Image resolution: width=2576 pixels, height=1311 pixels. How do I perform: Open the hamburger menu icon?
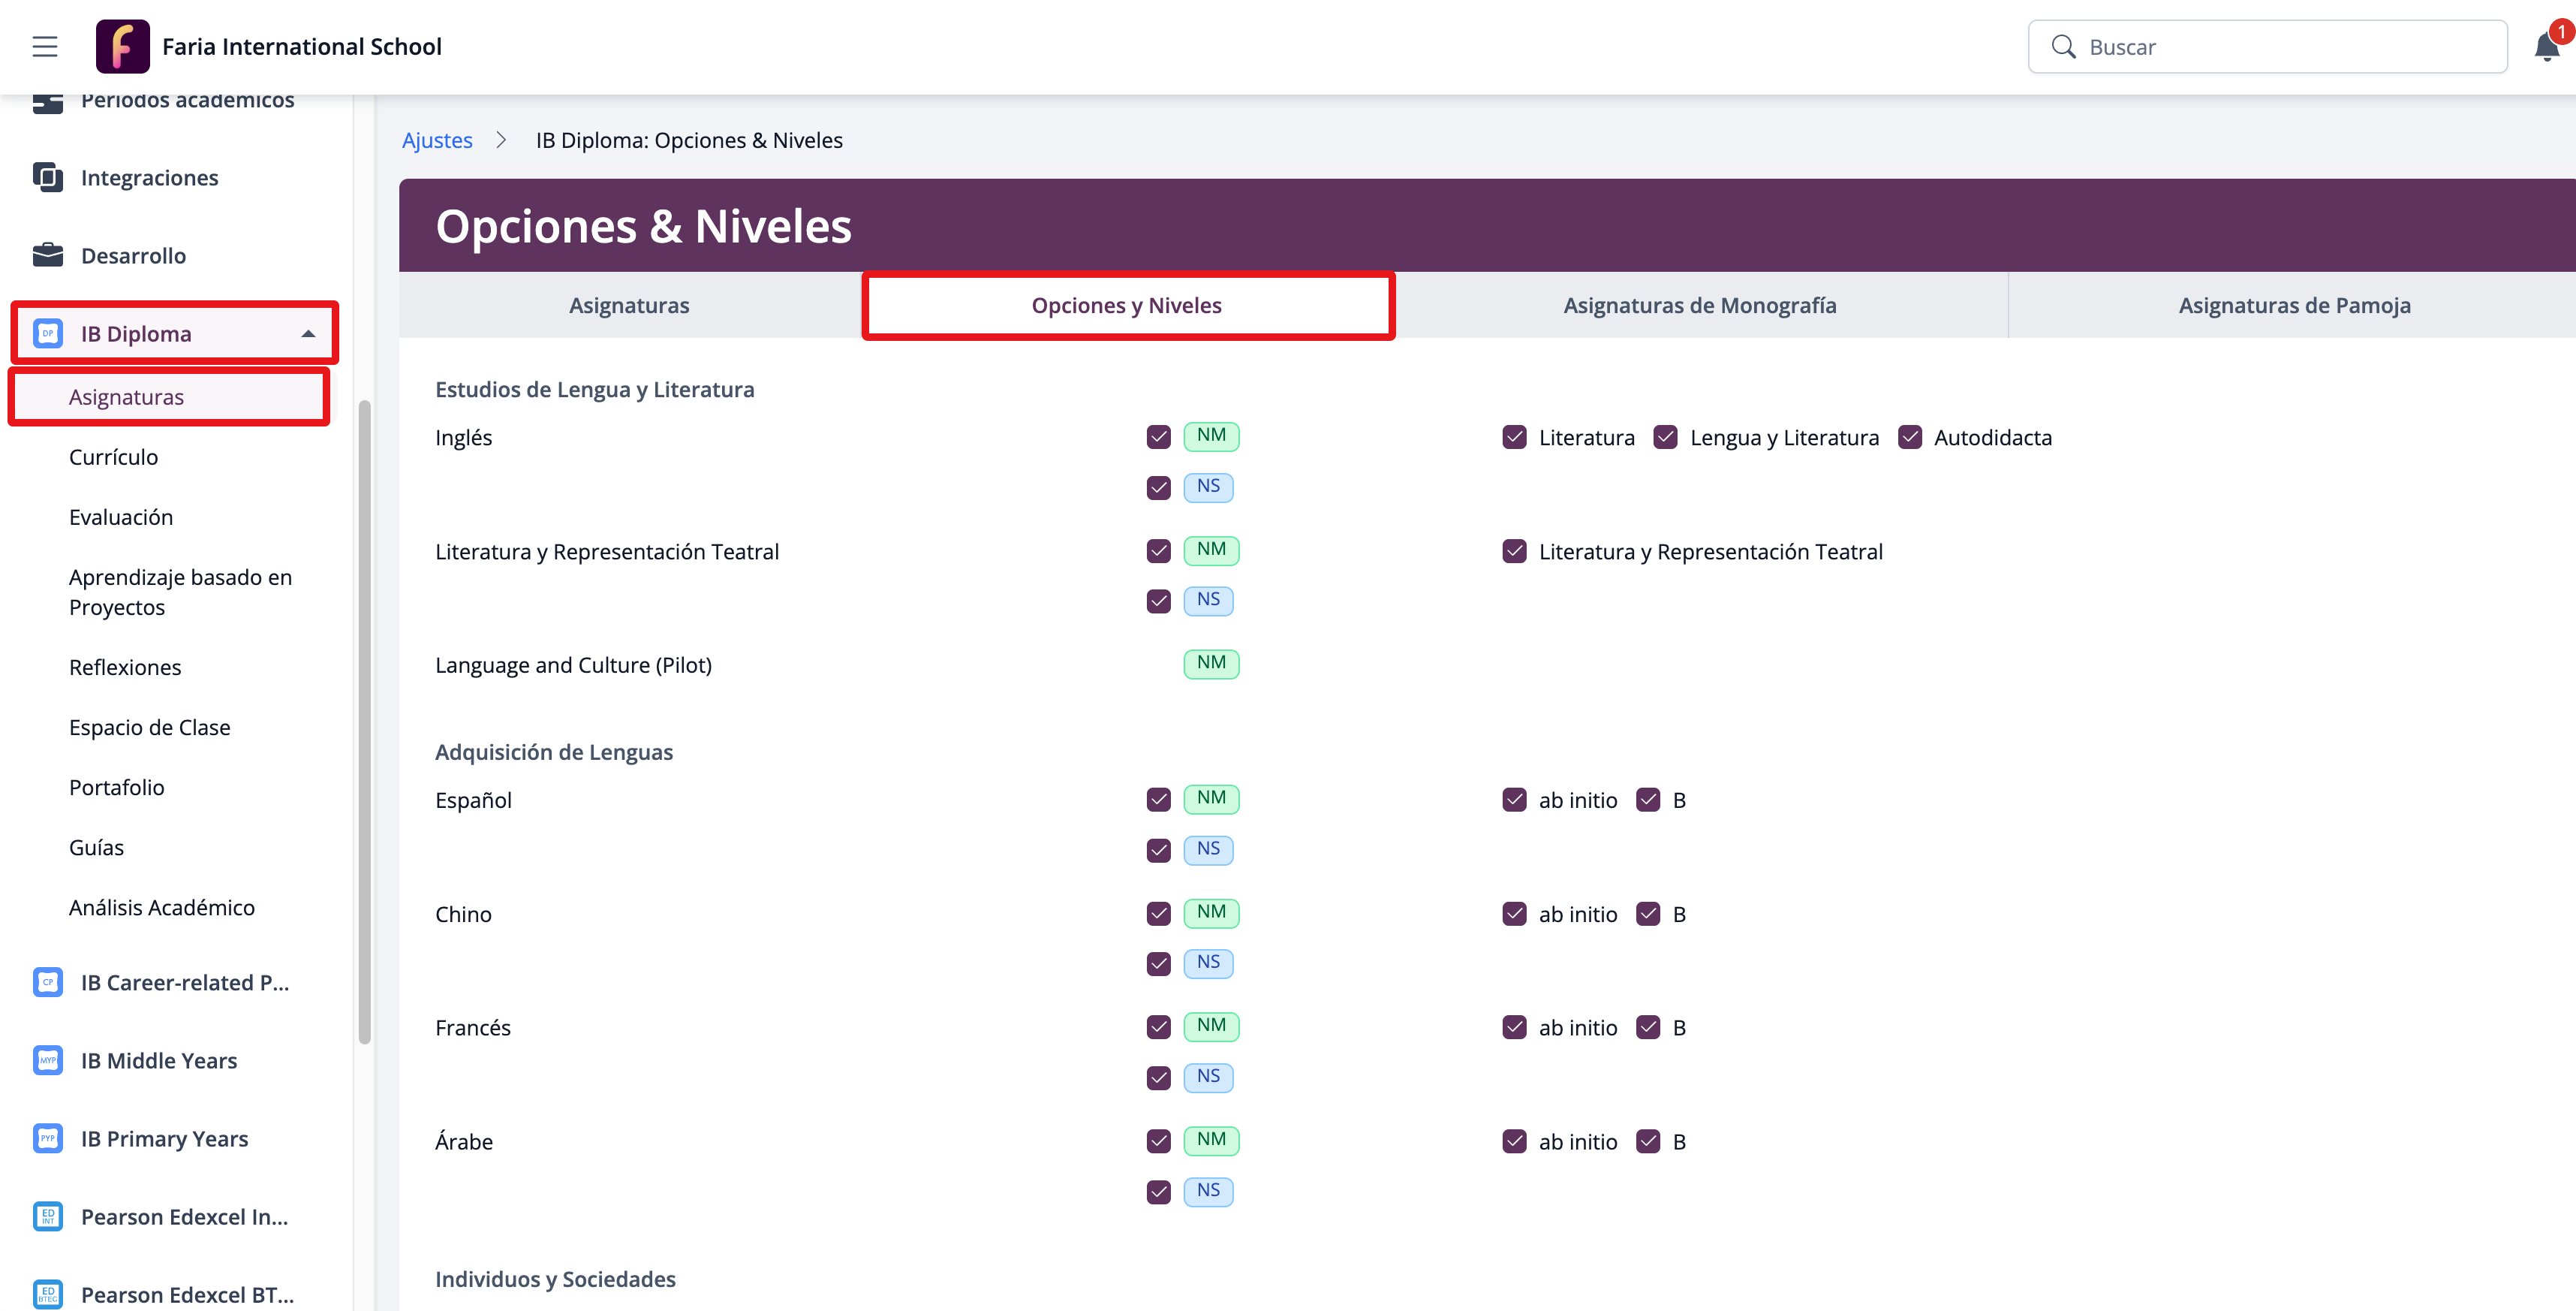44,46
